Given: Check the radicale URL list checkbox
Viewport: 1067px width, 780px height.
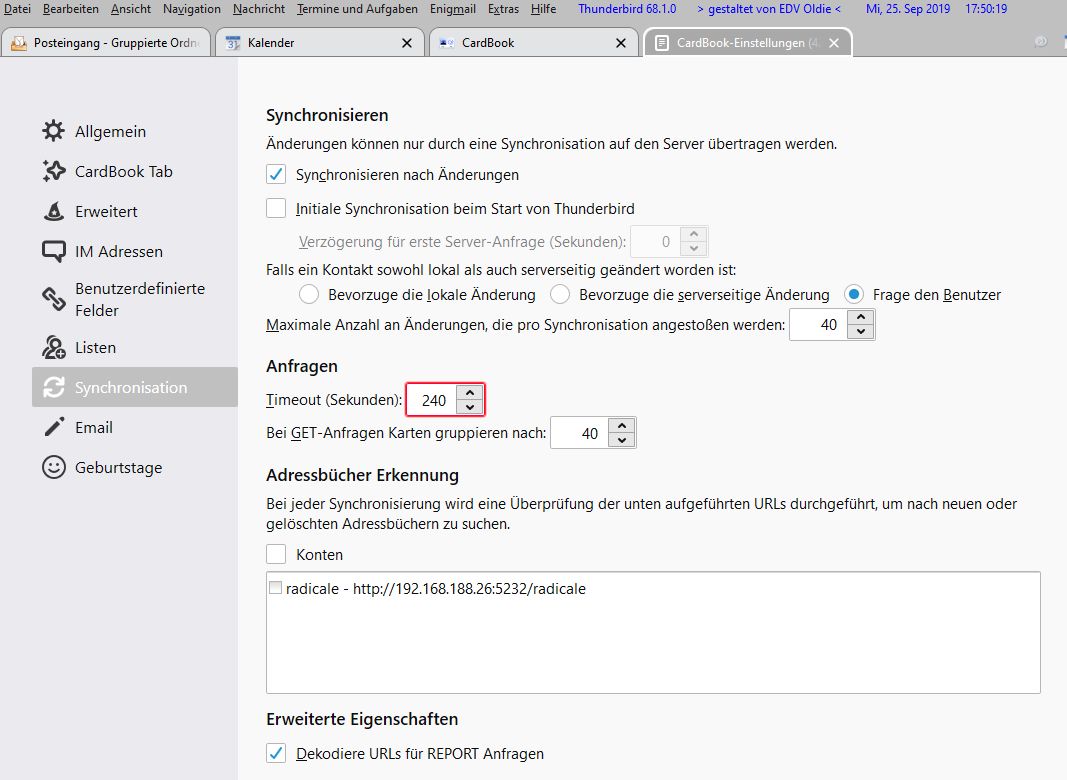Looking at the screenshot, I should [275, 587].
